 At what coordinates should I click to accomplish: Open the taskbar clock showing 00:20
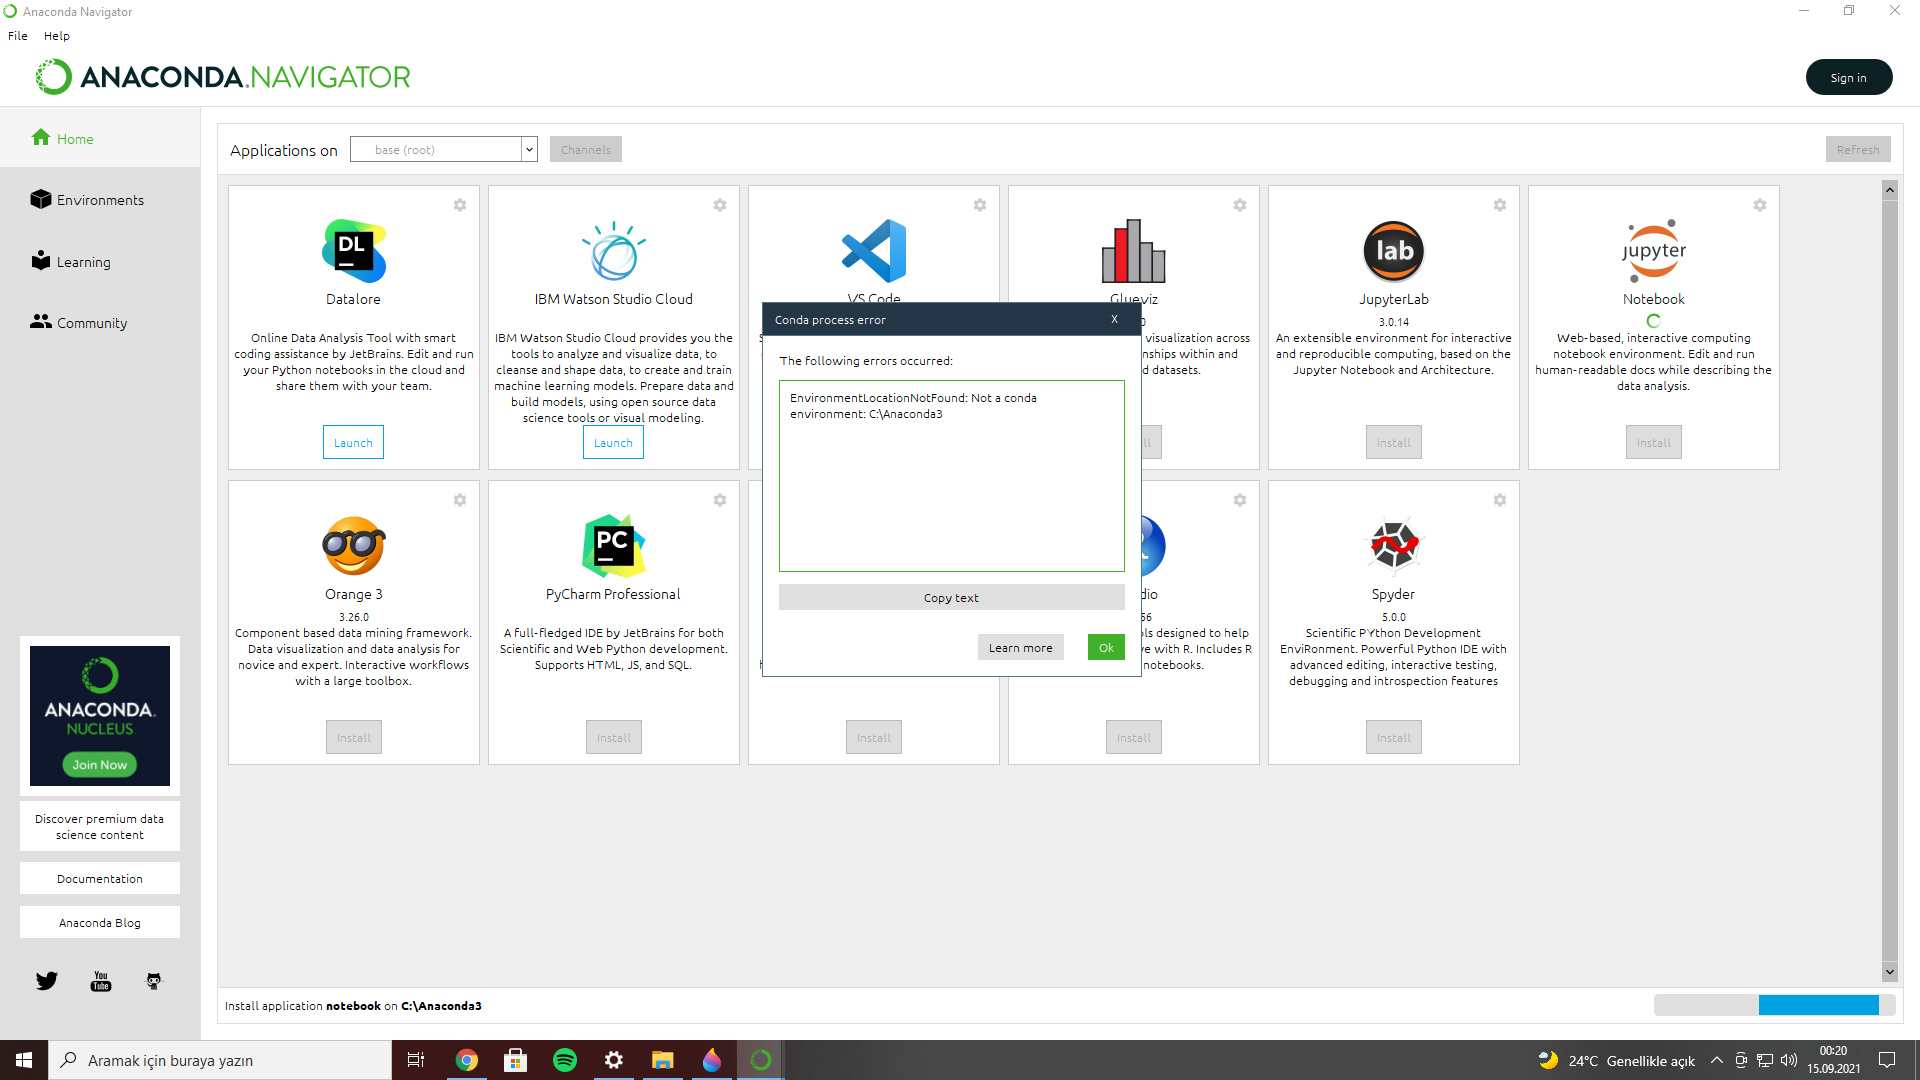1833,1060
